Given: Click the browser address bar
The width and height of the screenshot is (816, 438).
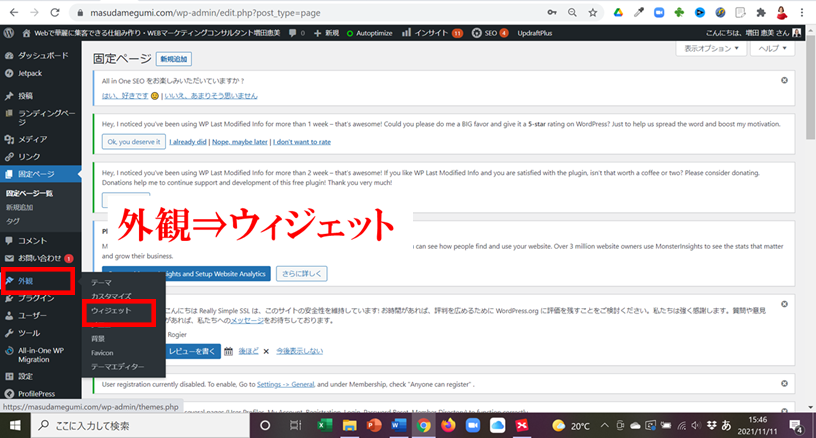Looking at the screenshot, I should pyautogui.click(x=312, y=12).
